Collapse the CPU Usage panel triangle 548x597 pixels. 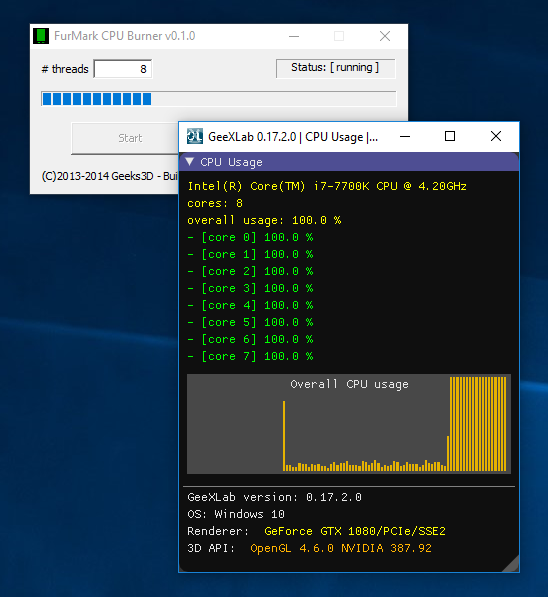click(x=190, y=161)
